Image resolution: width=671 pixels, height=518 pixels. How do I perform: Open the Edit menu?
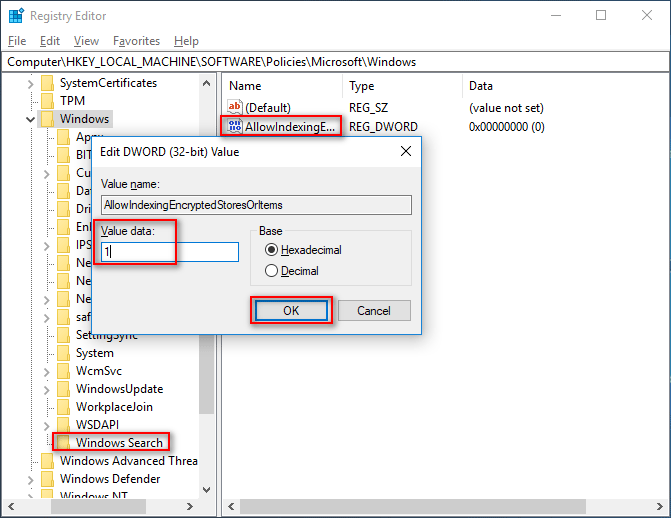50,41
